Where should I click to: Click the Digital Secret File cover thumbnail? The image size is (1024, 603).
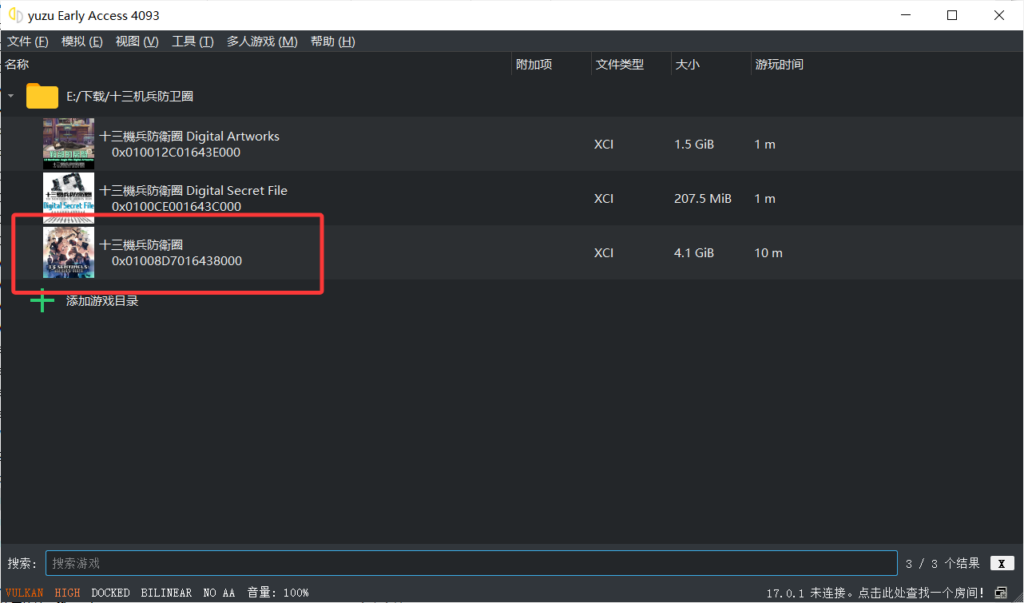(69, 198)
